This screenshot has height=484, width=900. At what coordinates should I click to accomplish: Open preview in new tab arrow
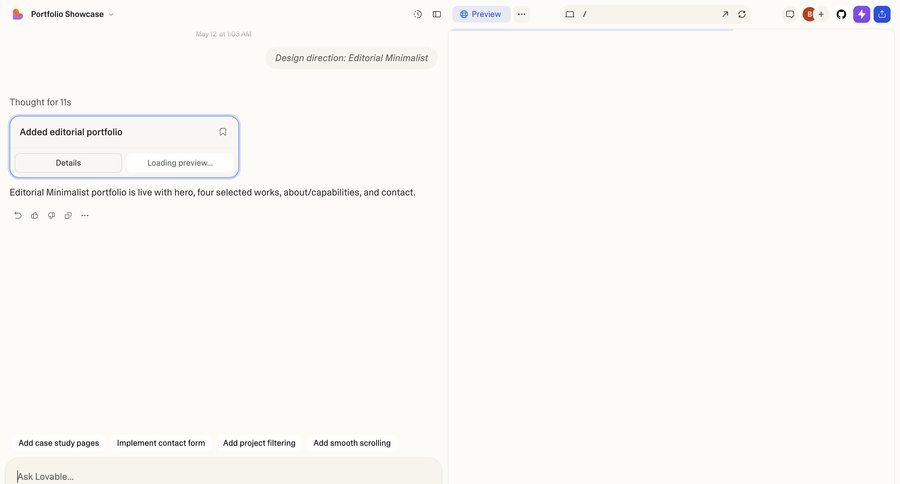coord(725,14)
